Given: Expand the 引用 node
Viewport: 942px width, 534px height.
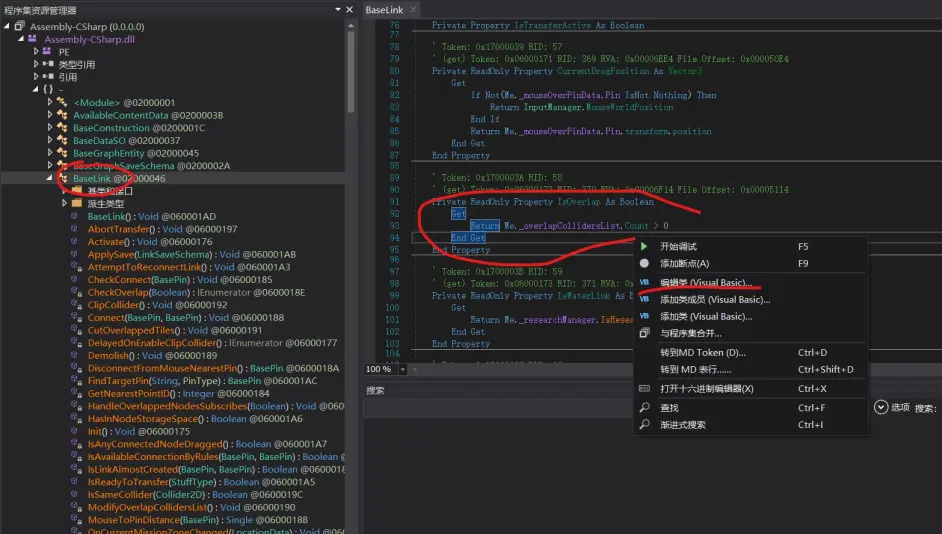Looking at the screenshot, I should [x=36, y=76].
